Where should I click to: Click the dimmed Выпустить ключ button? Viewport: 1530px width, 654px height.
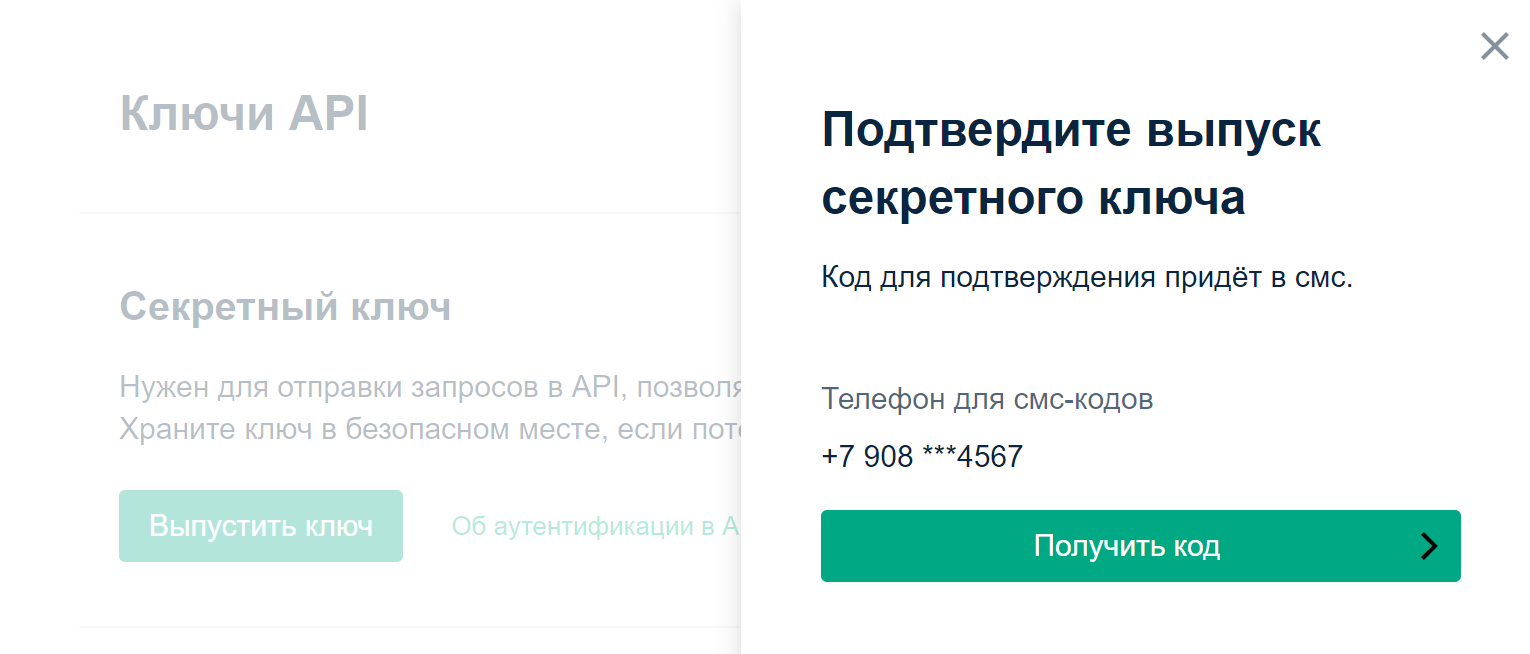261,526
